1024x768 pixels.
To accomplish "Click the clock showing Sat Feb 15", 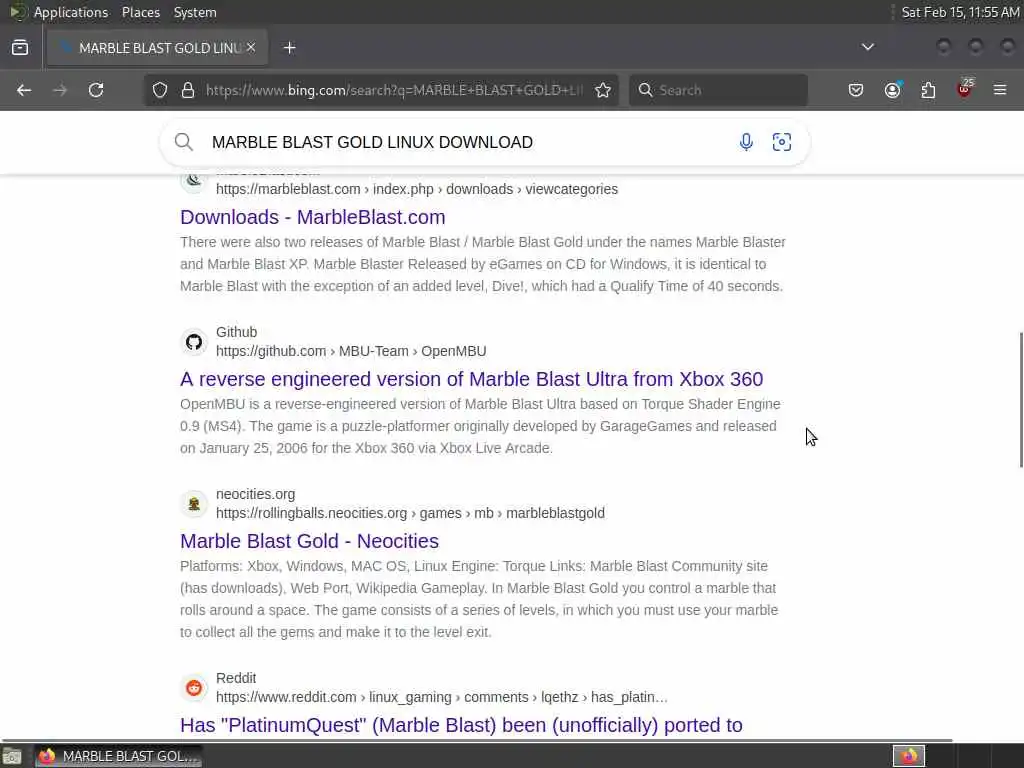I will (960, 12).
